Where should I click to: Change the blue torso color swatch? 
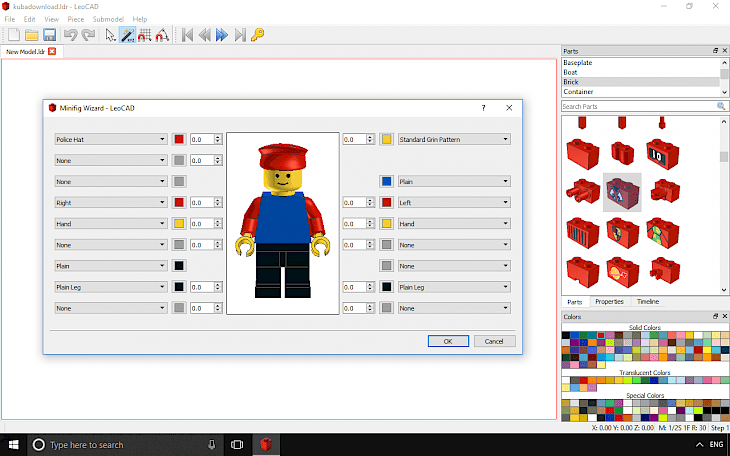click(386, 182)
